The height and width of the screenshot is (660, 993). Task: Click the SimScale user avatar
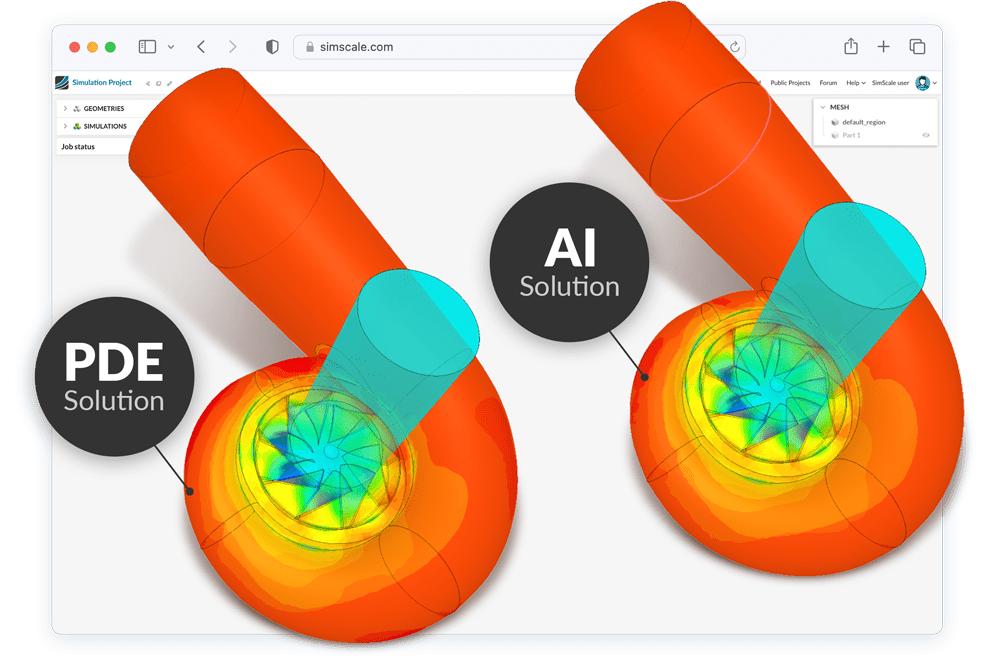[x=922, y=83]
